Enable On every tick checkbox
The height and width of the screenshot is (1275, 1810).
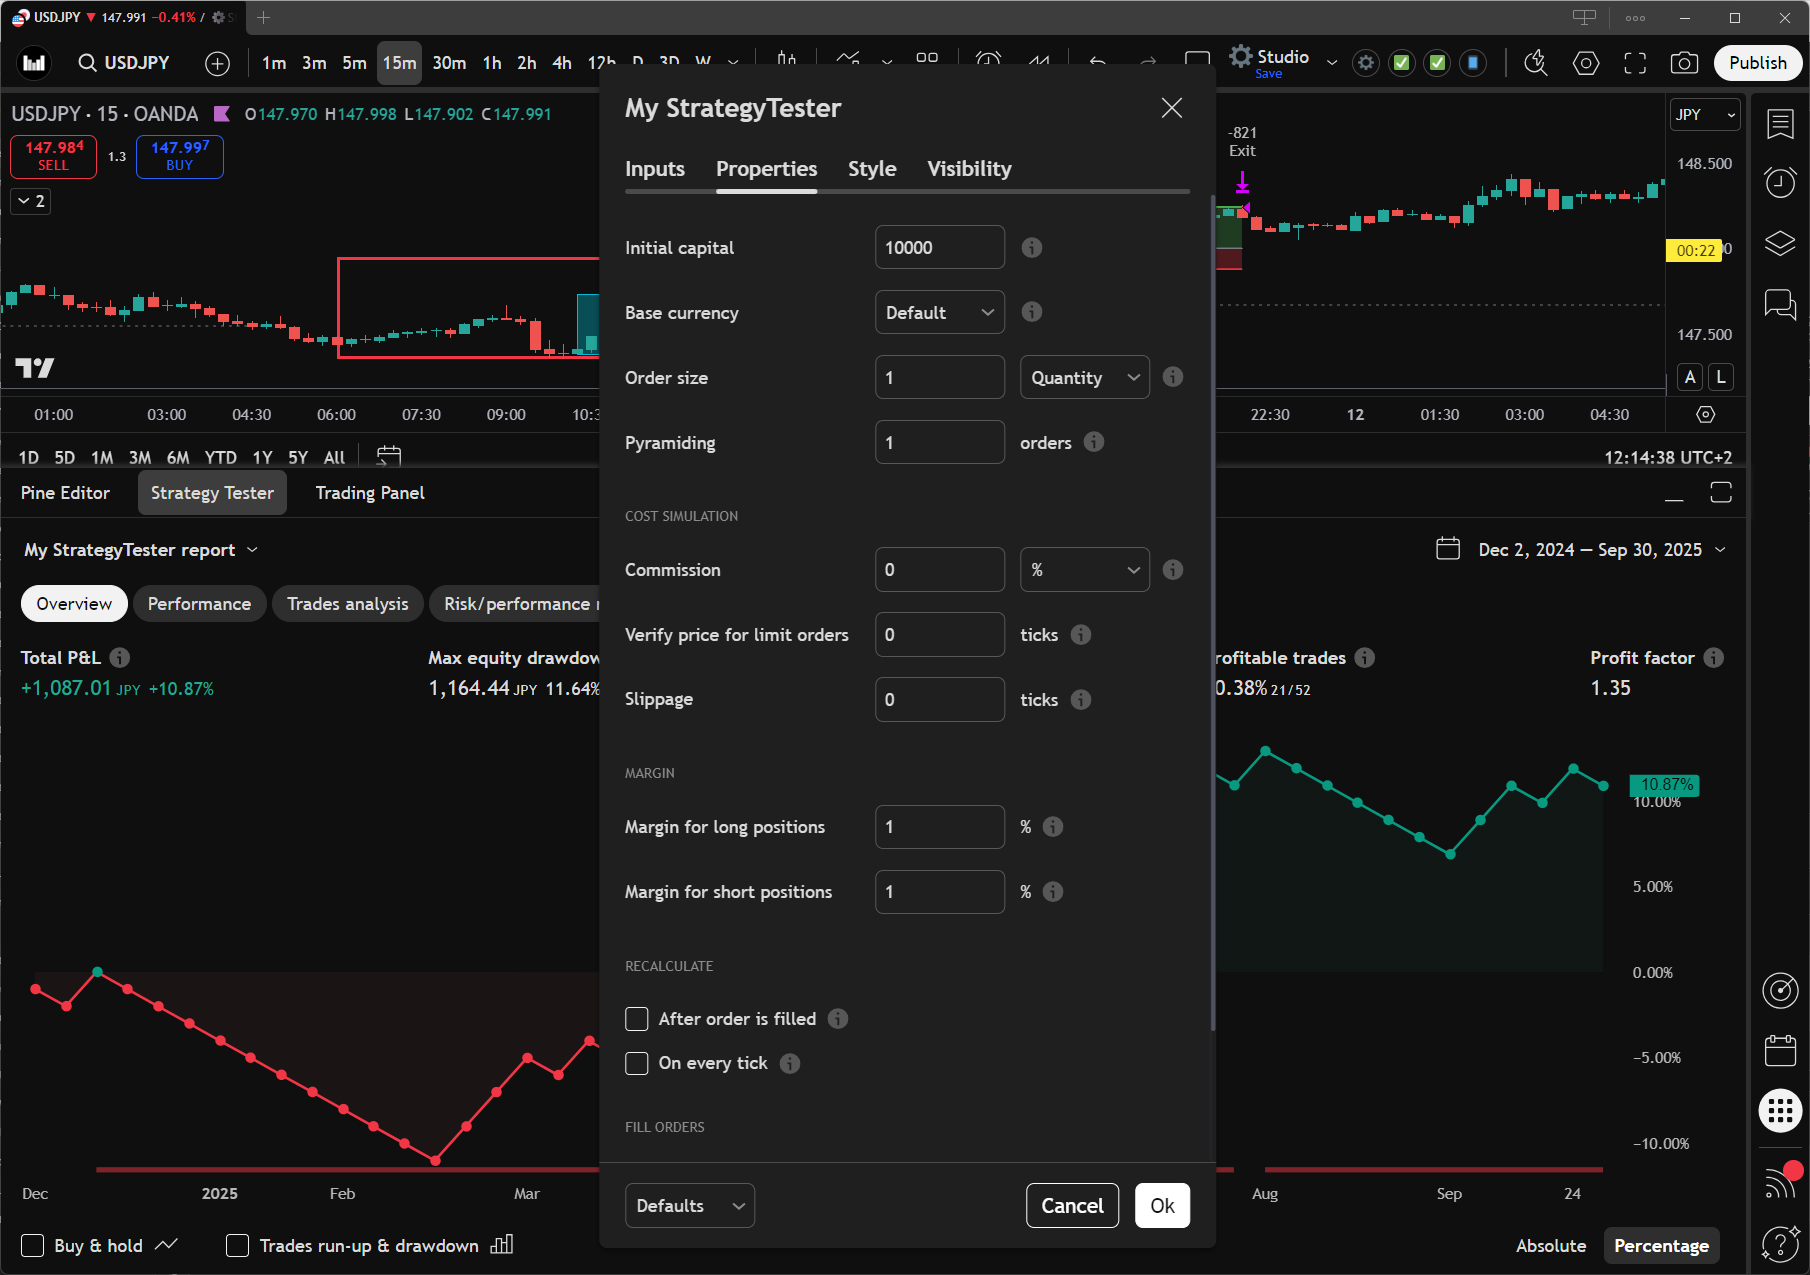pos(637,1063)
